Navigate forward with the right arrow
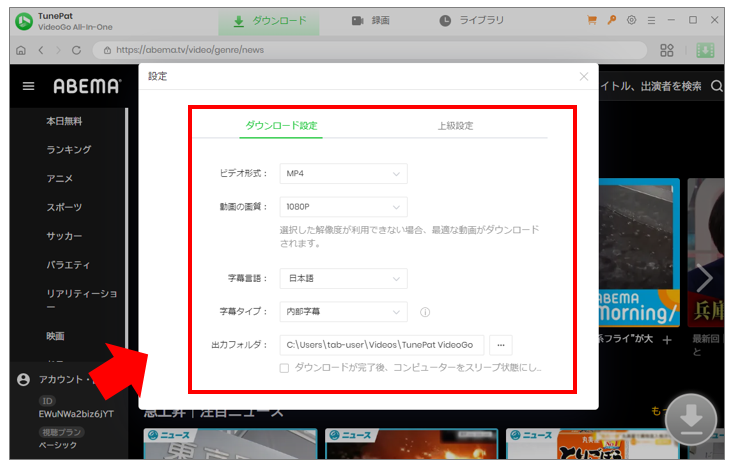 tap(58, 50)
